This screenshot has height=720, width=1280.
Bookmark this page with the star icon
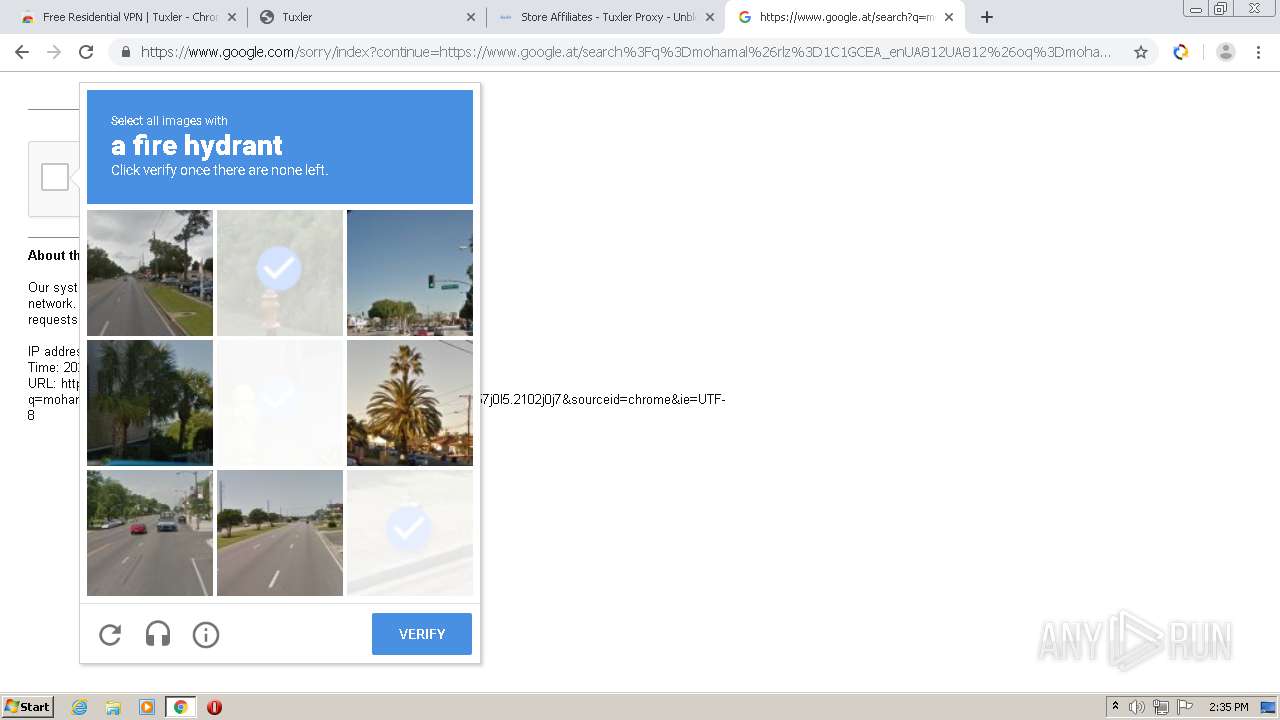[x=1140, y=52]
